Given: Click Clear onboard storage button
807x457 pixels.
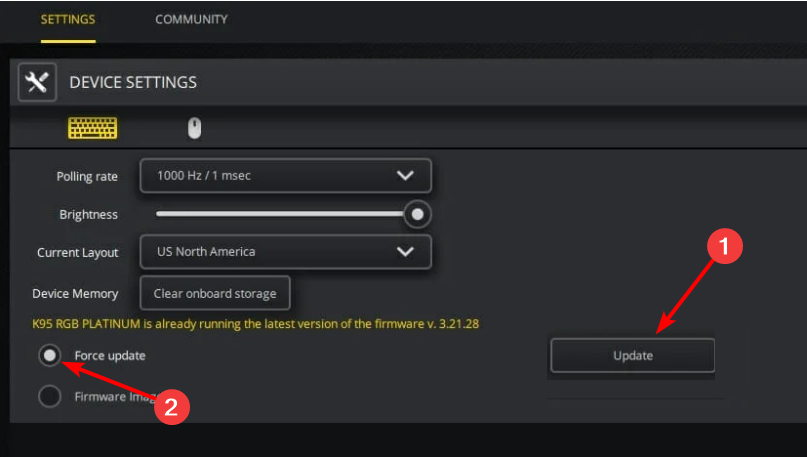Looking at the screenshot, I should [215, 293].
